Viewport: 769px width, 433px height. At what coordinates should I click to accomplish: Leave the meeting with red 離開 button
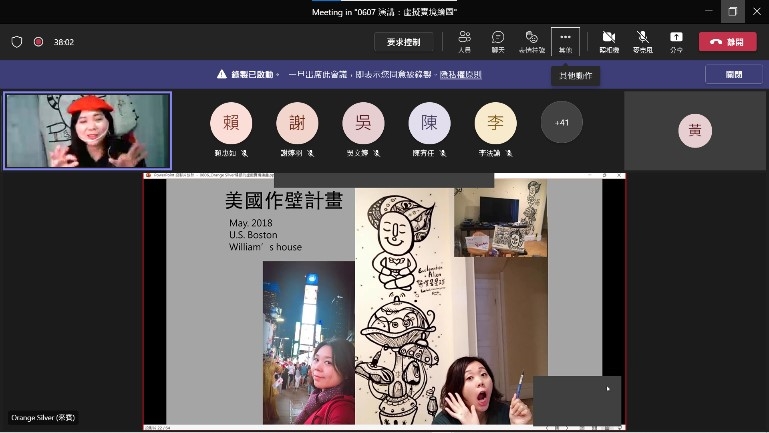[x=727, y=42]
